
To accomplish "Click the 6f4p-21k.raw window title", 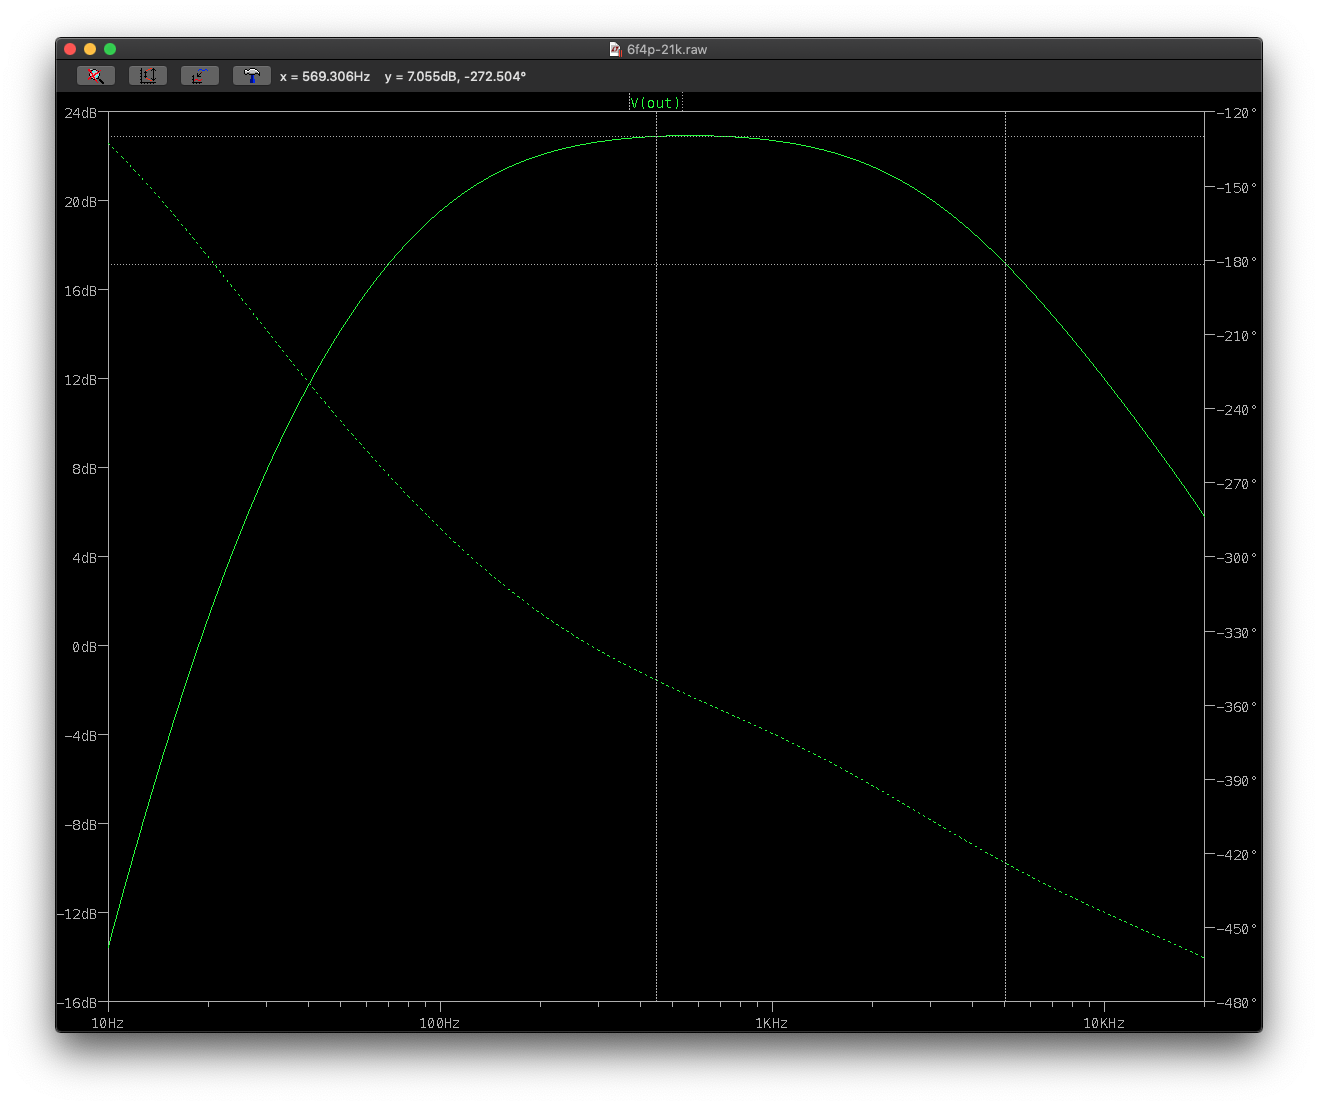I will click(x=666, y=49).
